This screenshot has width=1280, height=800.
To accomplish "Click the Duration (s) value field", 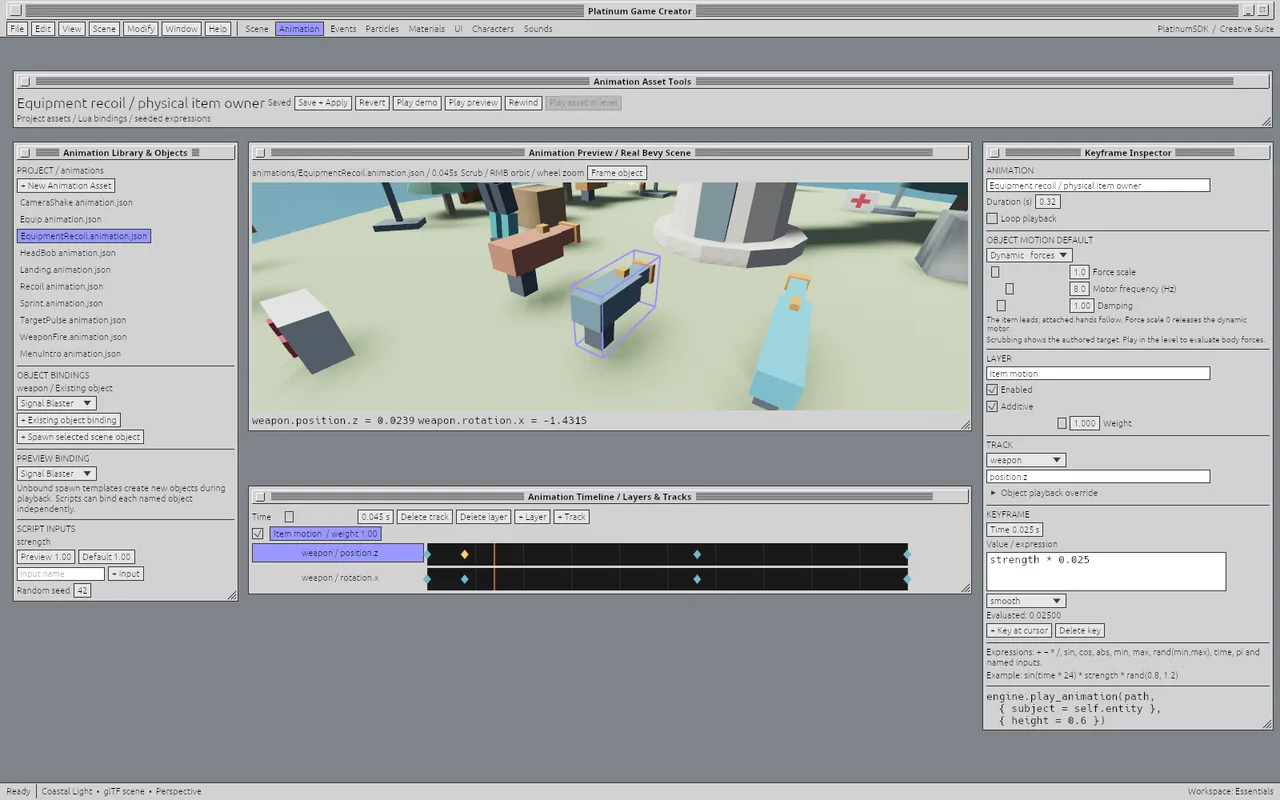I will tap(1047, 202).
